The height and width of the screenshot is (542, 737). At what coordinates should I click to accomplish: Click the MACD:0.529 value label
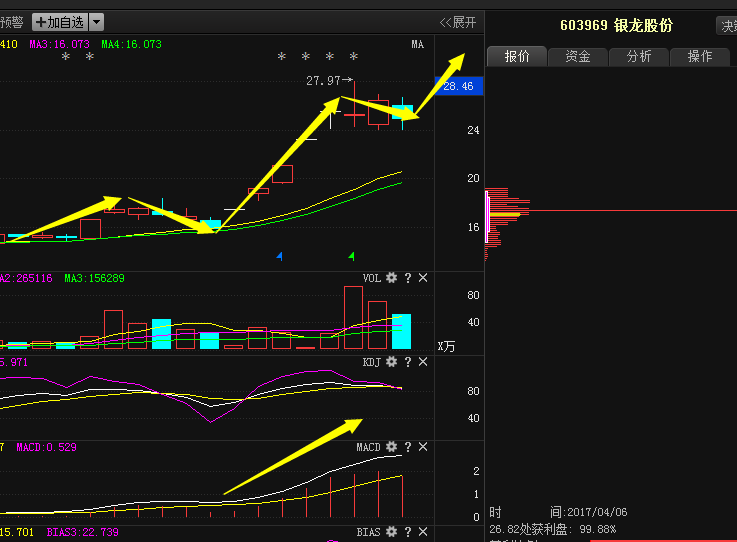click(47, 447)
